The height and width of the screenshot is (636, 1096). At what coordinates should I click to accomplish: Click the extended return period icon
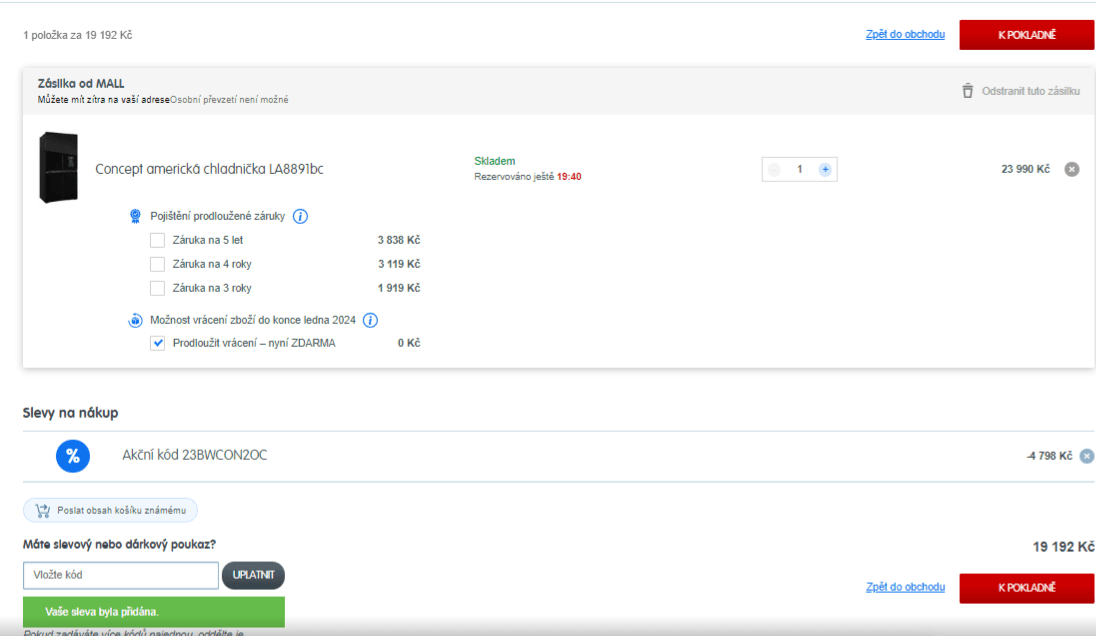tap(135, 320)
